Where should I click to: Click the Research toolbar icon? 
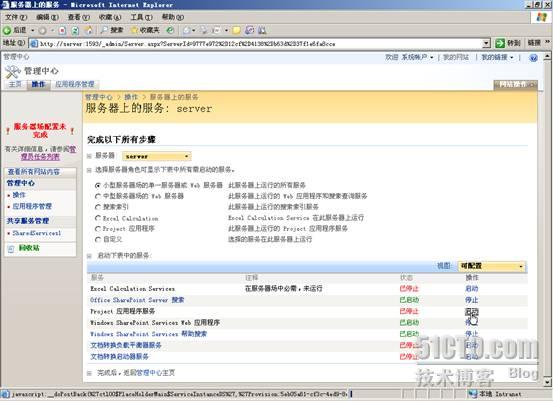point(249,31)
